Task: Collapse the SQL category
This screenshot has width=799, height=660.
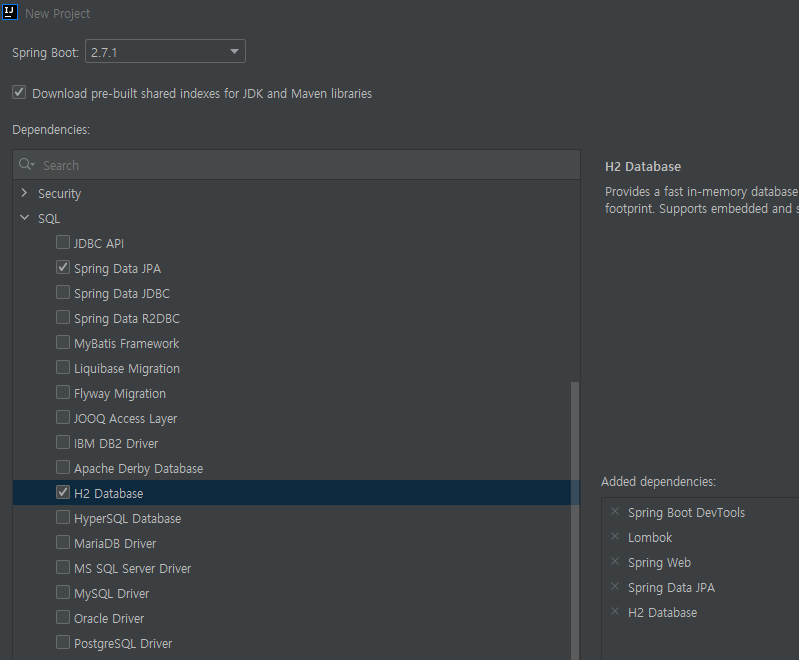Action: [24, 218]
